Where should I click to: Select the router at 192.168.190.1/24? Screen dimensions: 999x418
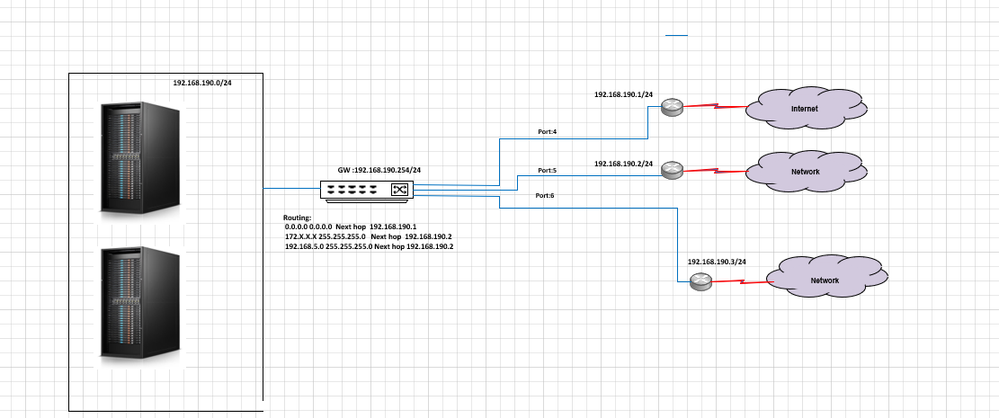[x=672, y=107]
